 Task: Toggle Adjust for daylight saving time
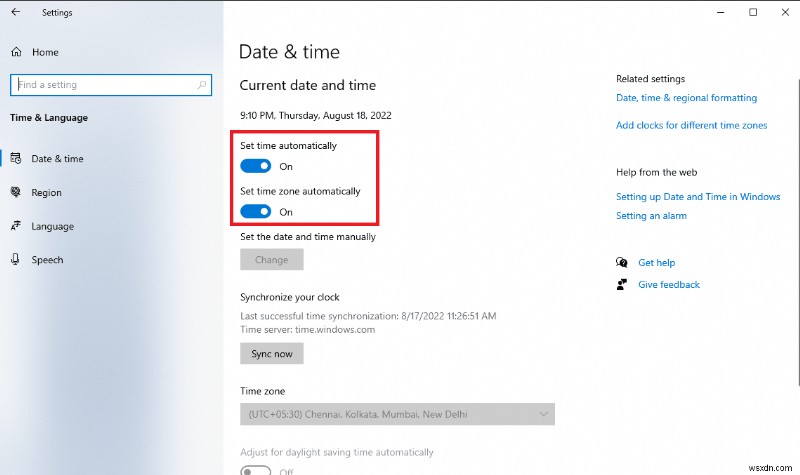click(256, 469)
